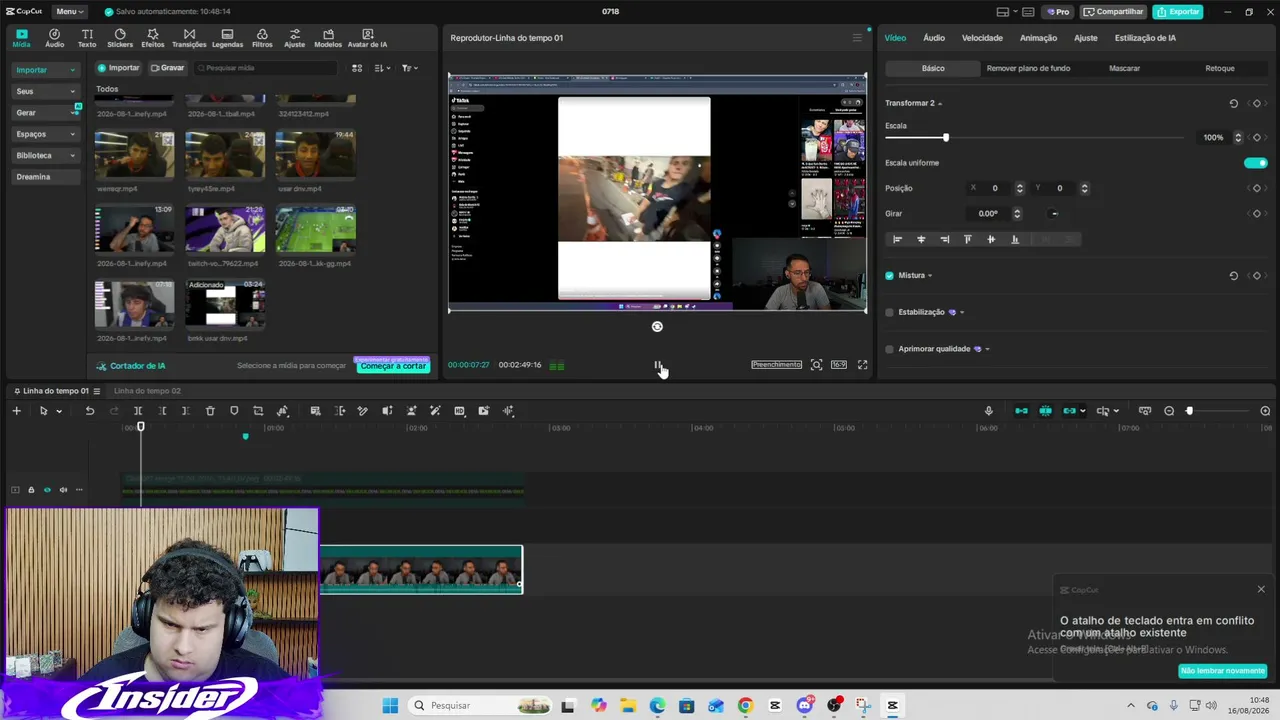The width and height of the screenshot is (1280, 720).
Task: Click the player panel hamburger menu icon
Action: pyautogui.click(x=857, y=38)
